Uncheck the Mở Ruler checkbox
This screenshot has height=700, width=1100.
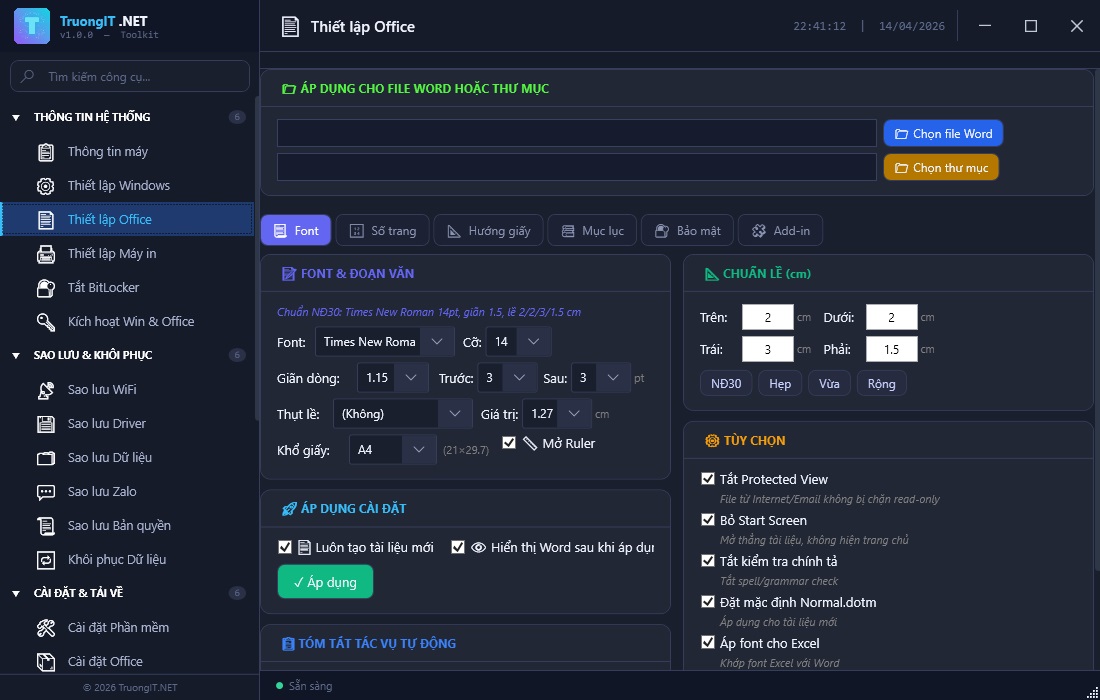point(509,443)
